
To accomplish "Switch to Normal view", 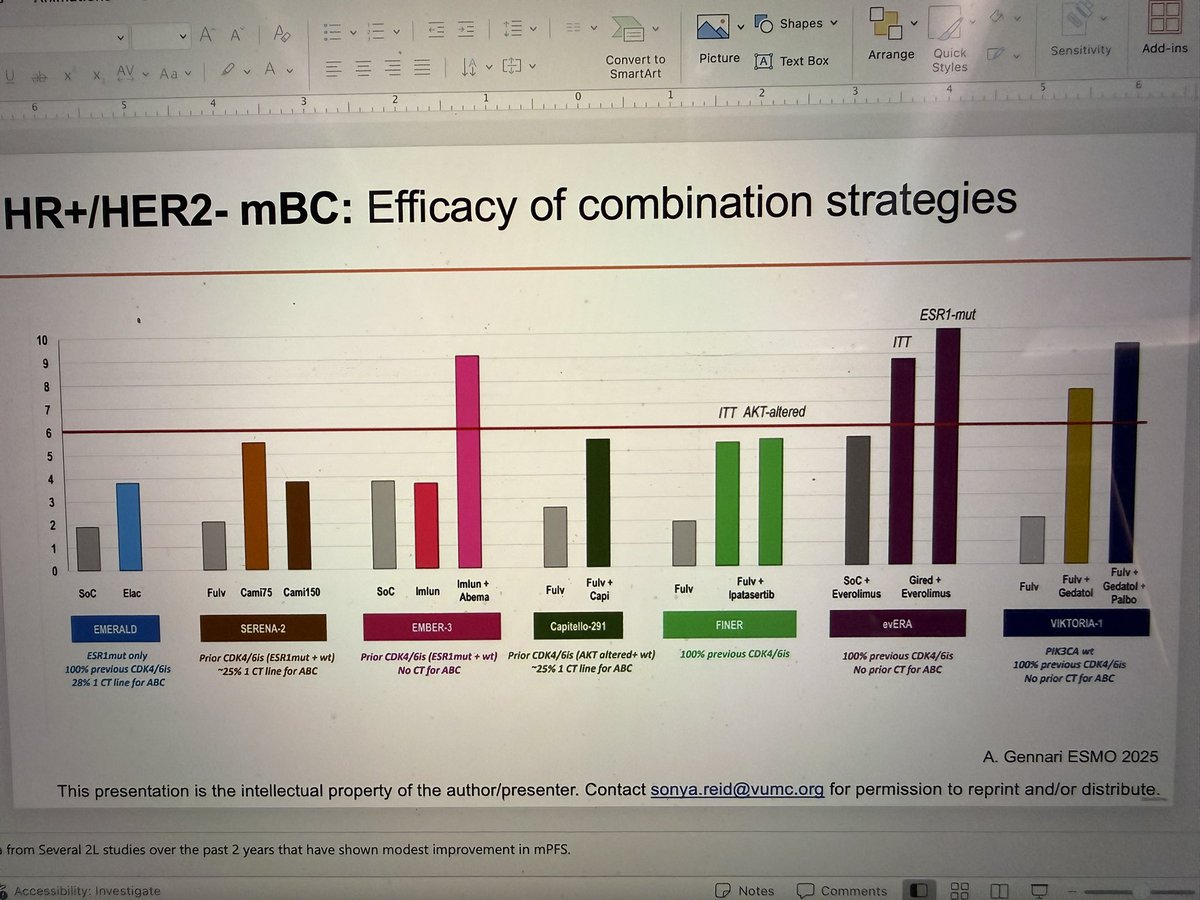I will pos(919,889).
